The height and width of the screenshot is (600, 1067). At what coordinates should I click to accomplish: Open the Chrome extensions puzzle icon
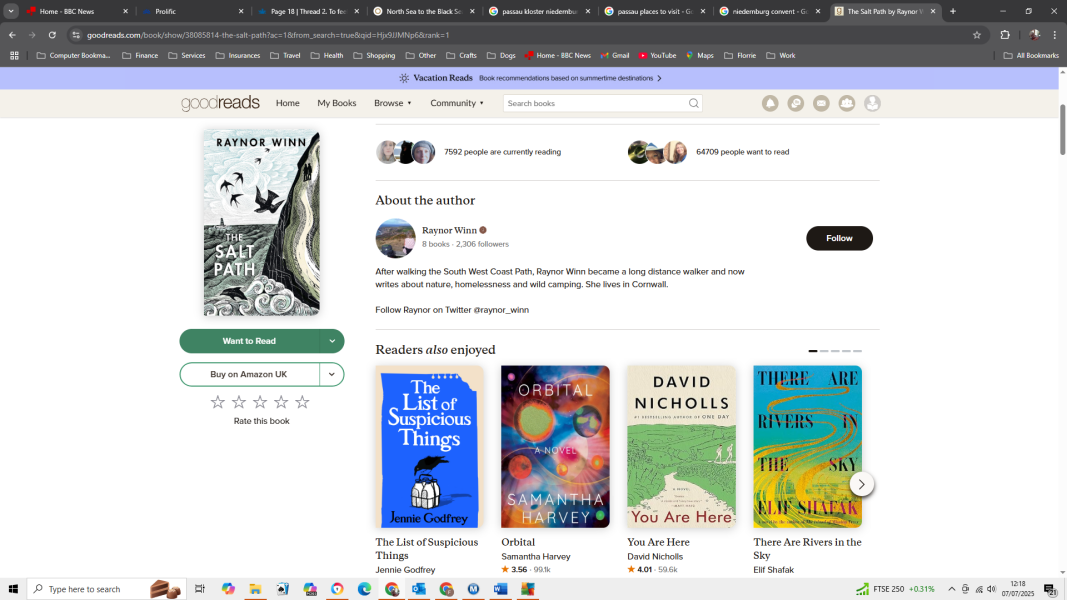[x=1005, y=35]
